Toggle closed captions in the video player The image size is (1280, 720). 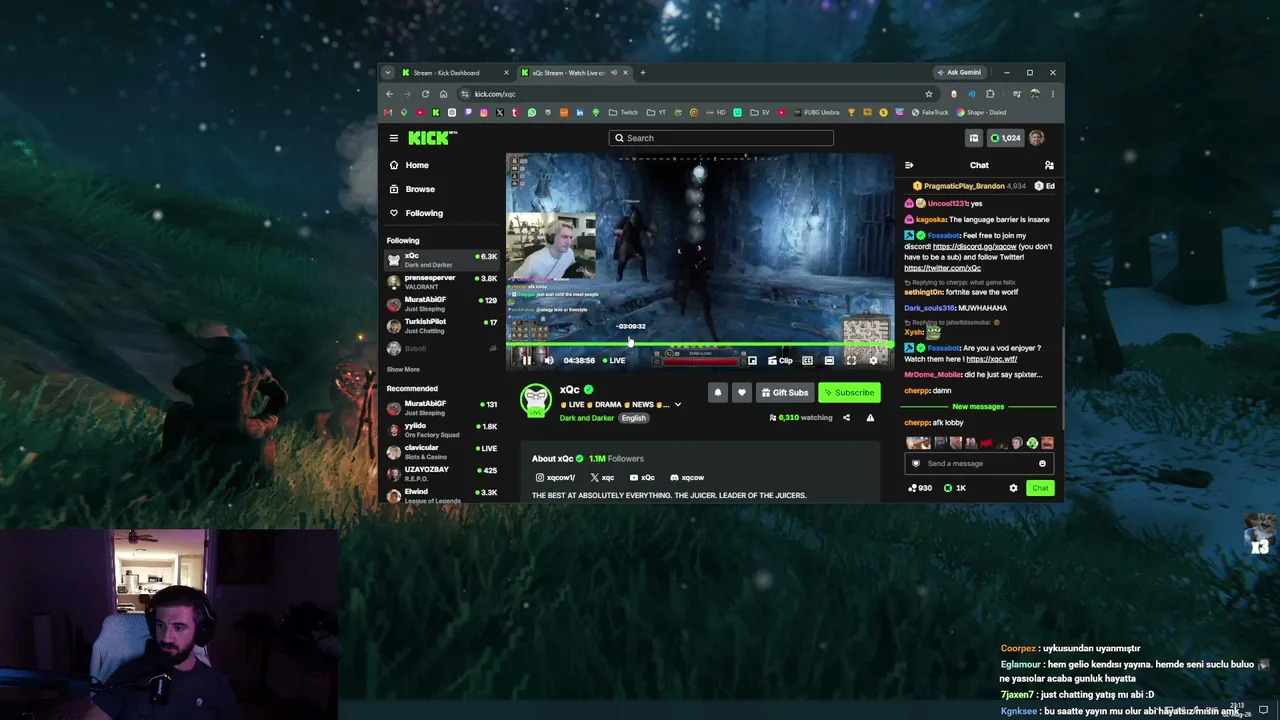pos(807,360)
